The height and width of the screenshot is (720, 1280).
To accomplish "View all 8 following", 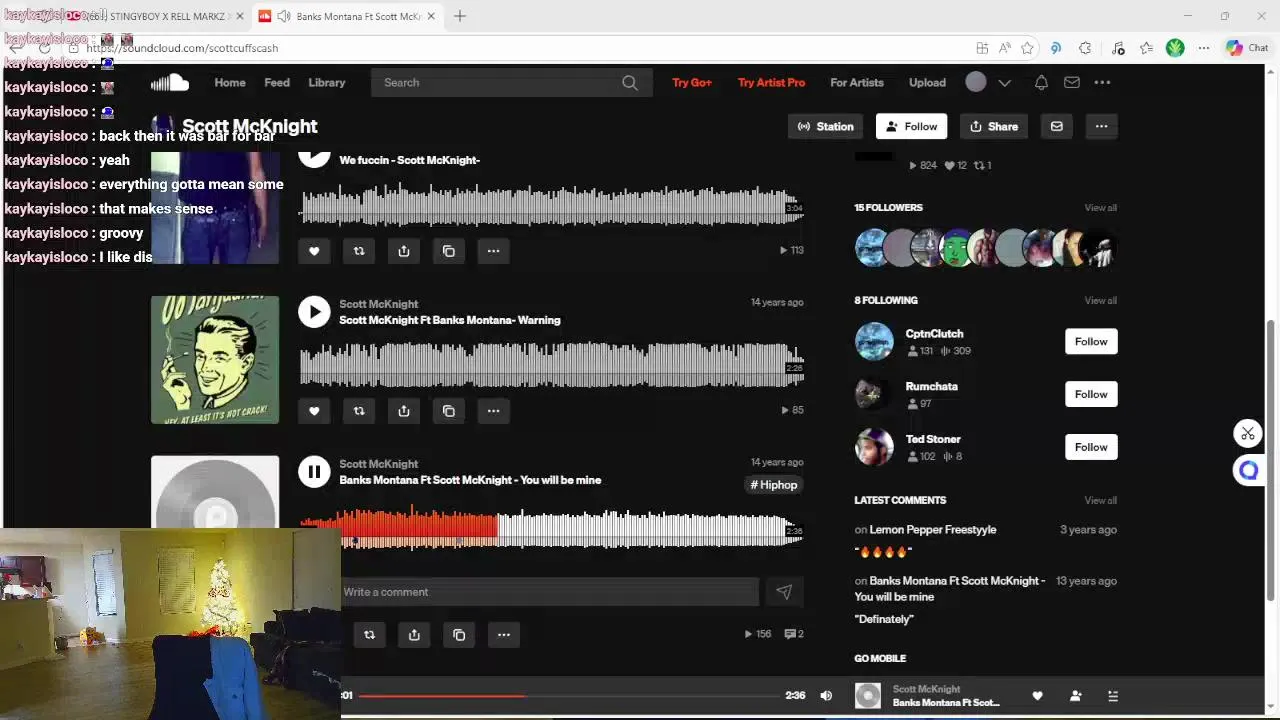I will (1100, 300).
